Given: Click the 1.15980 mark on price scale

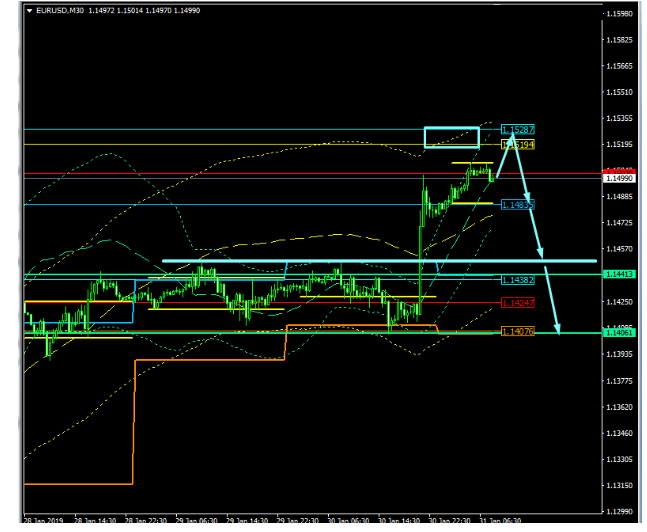Looking at the screenshot, I should pyautogui.click(x=622, y=14).
